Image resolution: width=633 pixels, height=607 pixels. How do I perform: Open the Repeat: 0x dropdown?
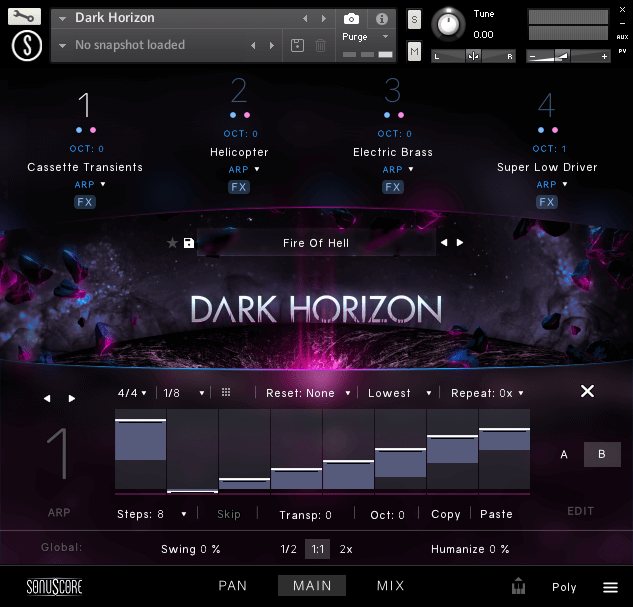487,393
